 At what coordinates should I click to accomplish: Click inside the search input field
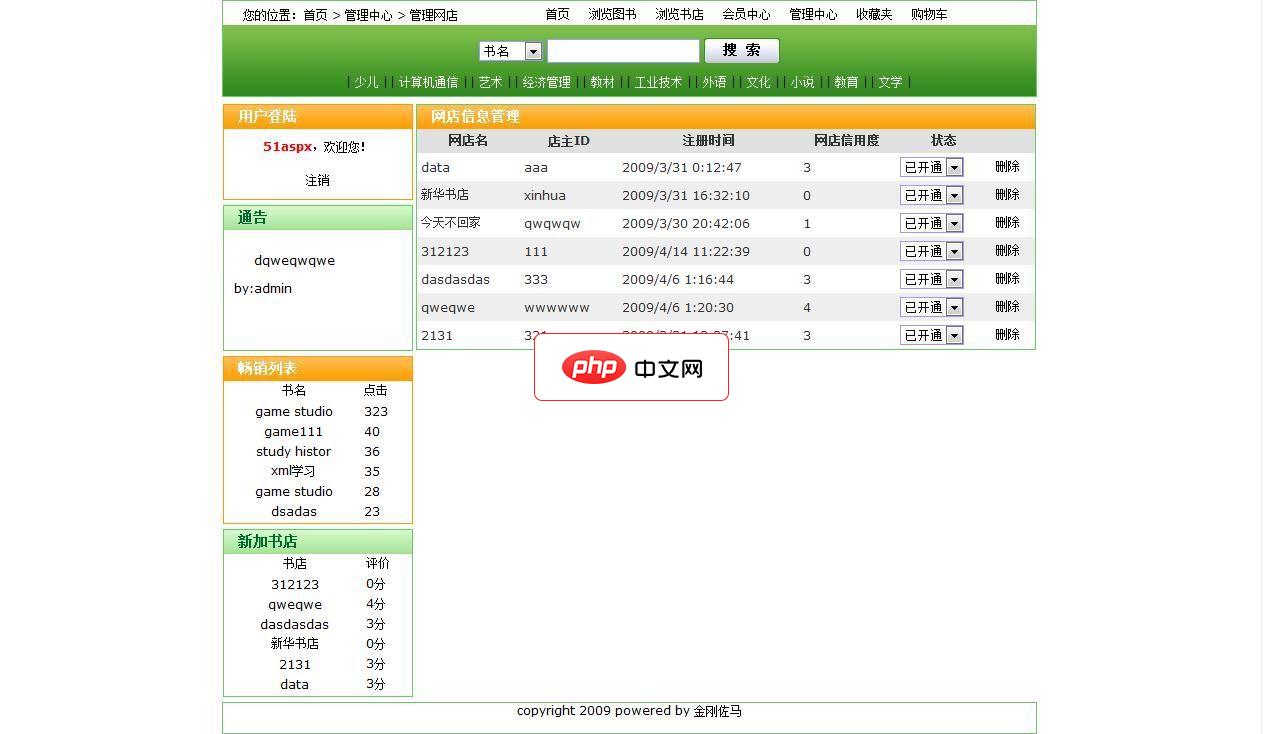[x=622, y=50]
